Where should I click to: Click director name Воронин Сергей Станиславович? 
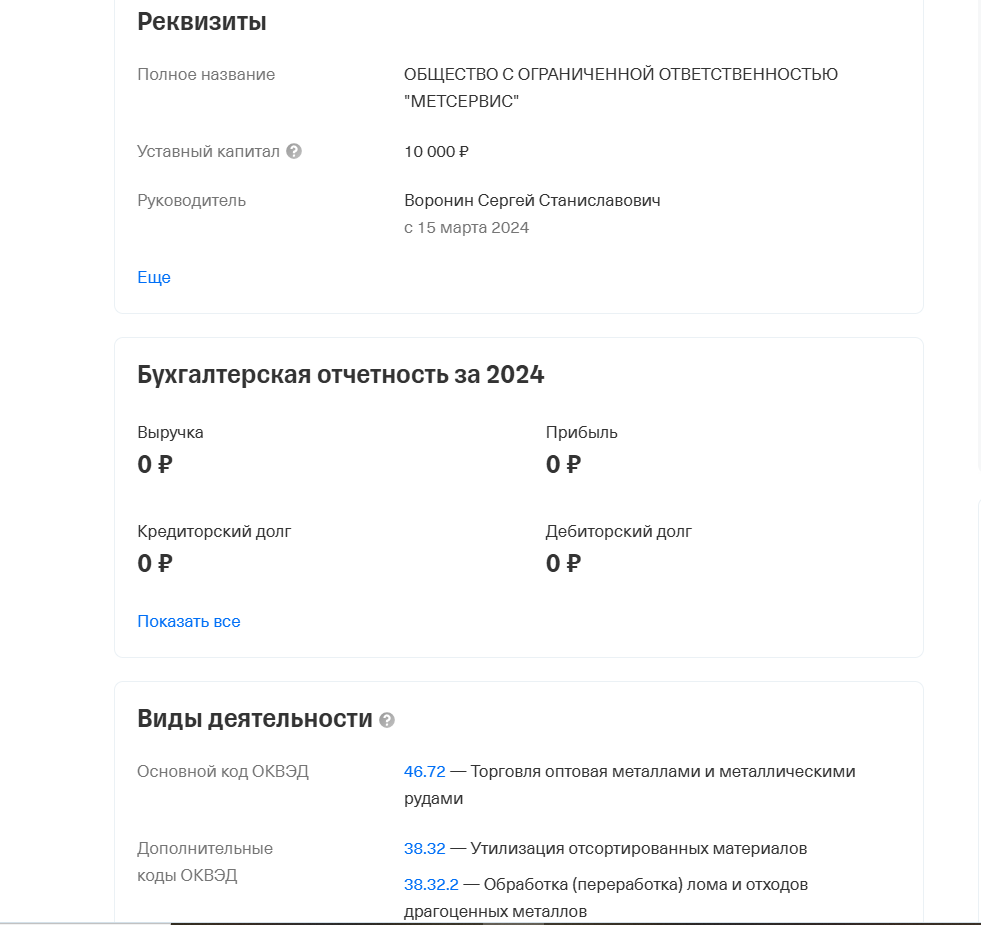point(532,201)
